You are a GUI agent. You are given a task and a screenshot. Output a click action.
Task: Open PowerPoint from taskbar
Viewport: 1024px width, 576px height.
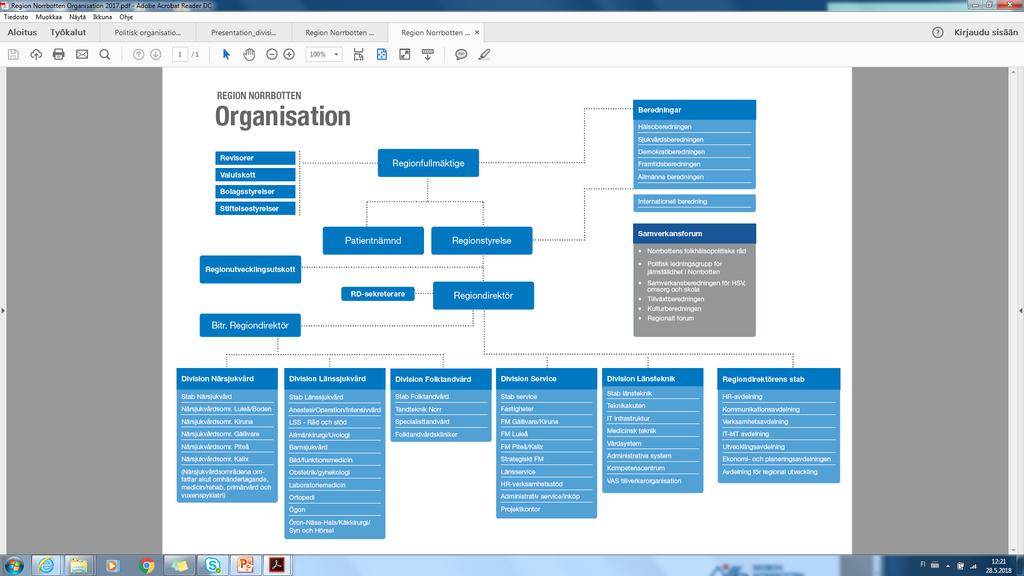click(x=246, y=566)
